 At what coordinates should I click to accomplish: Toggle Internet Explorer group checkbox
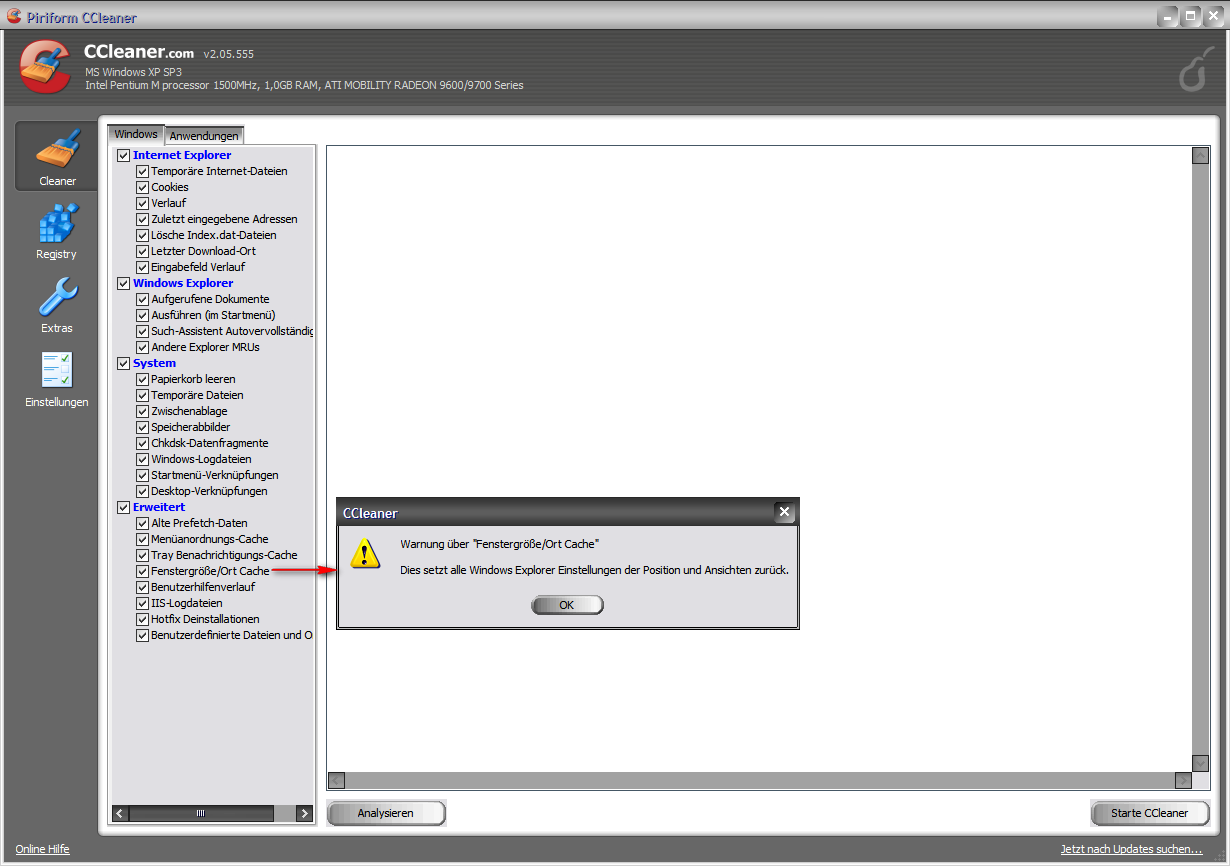point(124,155)
